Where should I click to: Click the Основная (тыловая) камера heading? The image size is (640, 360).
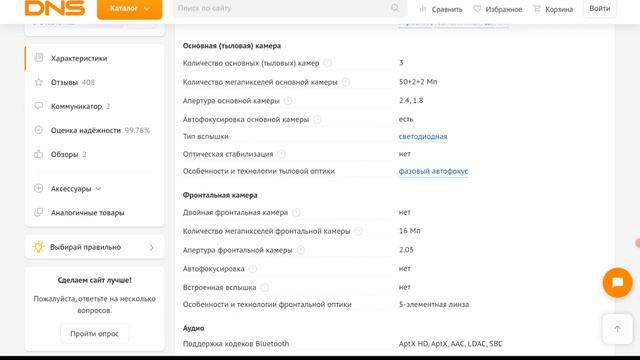(x=231, y=46)
